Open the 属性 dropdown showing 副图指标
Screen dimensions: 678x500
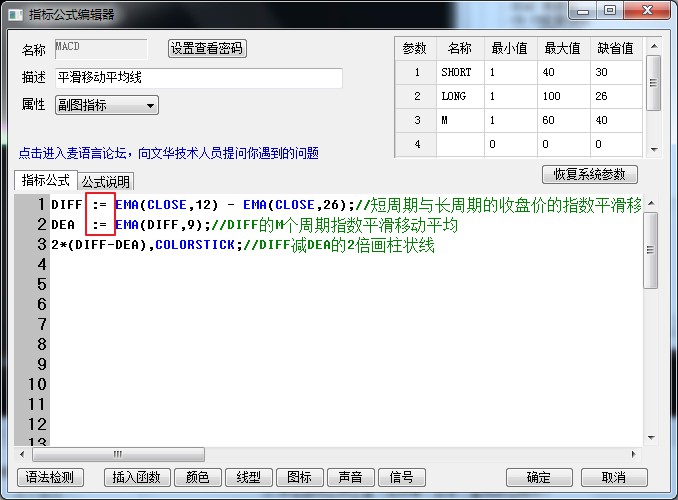click(107, 105)
